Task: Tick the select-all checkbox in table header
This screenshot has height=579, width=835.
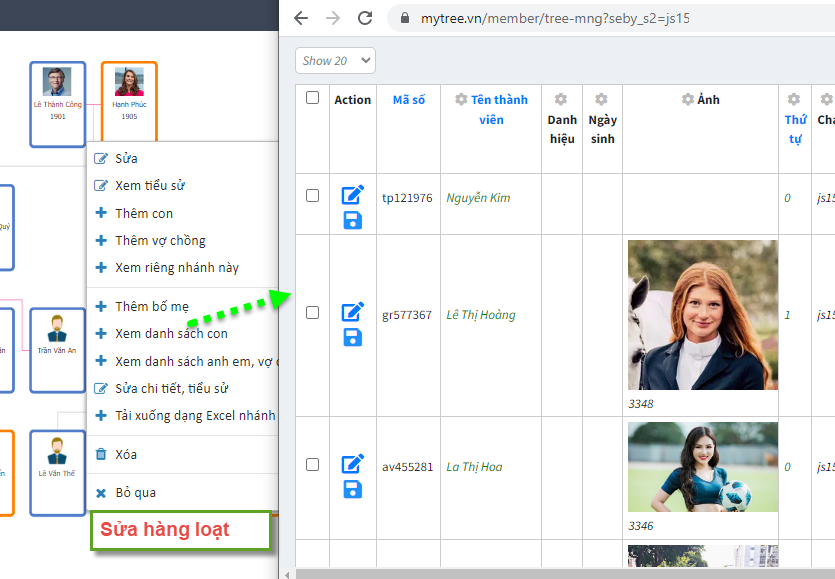Action: [x=313, y=98]
